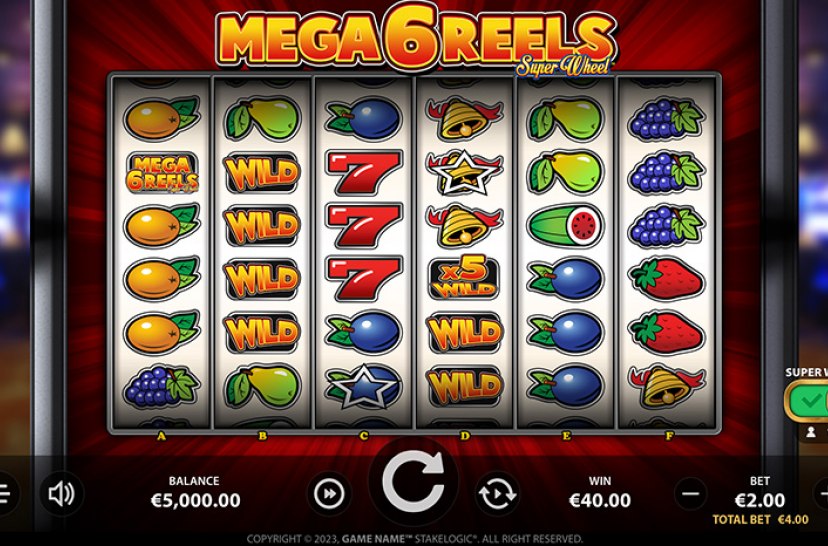Click the watermelon symbol on reel E
The height and width of the screenshot is (546, 828).
point(566,225)
